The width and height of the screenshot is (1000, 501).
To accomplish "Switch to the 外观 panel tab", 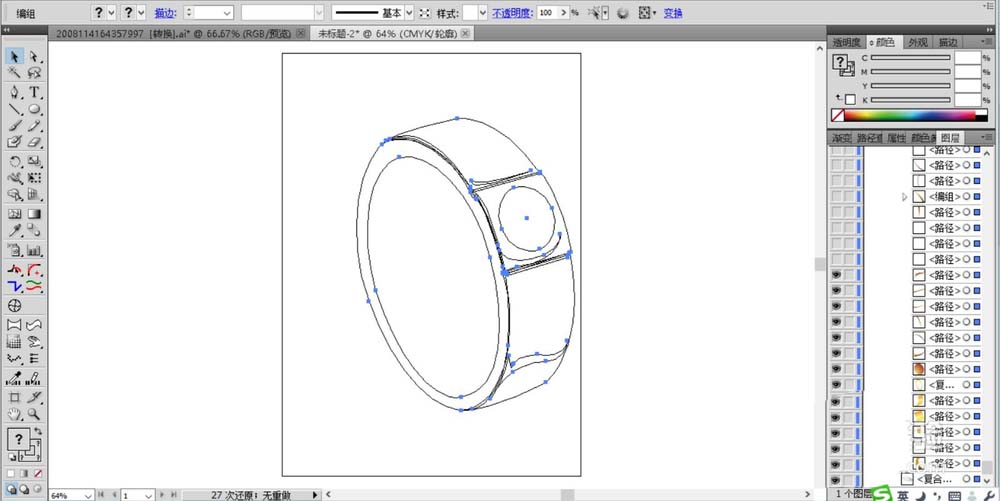I will 918,42.
